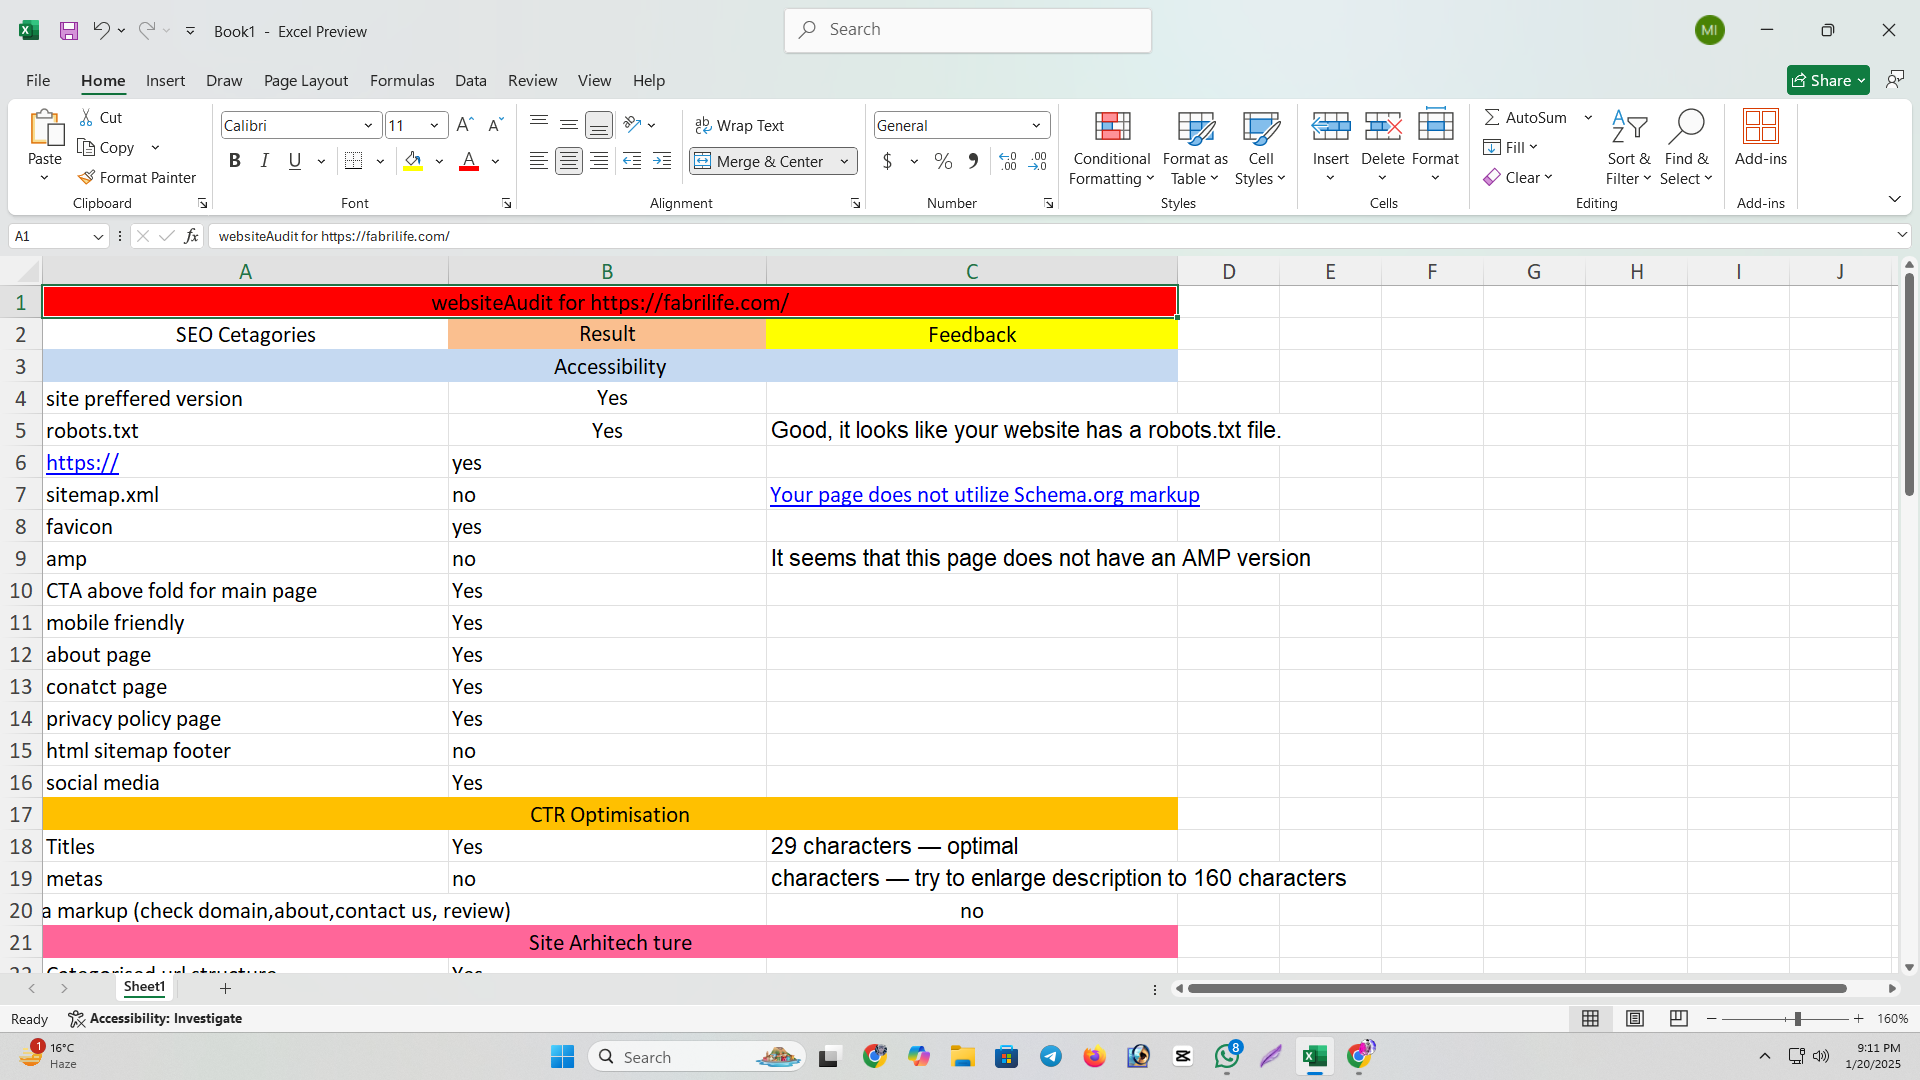Toggle Wrap Text option
Screen dimensions: 1920x1080
(740, 125)
